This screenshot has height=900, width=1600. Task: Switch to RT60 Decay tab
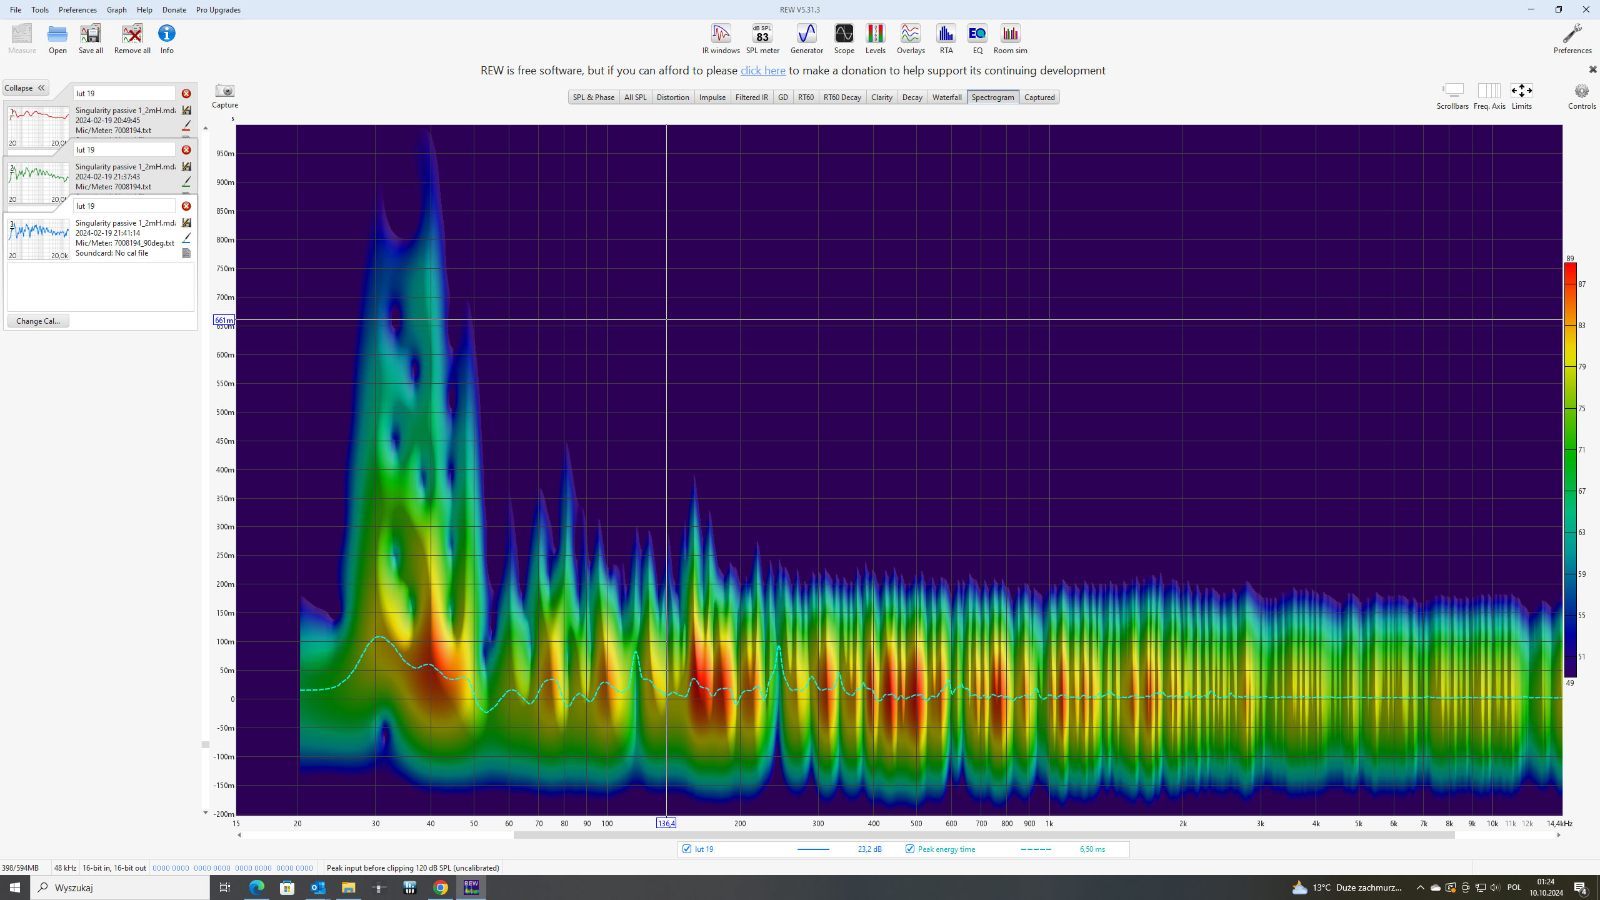pos(842,97)
